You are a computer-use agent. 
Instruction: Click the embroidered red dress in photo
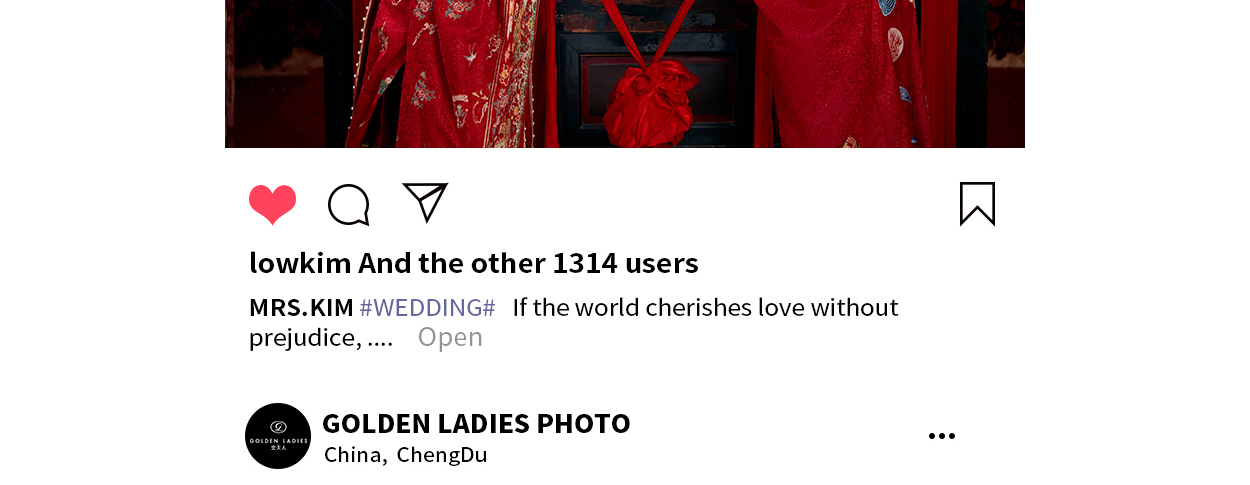click(x=445, y=74)
